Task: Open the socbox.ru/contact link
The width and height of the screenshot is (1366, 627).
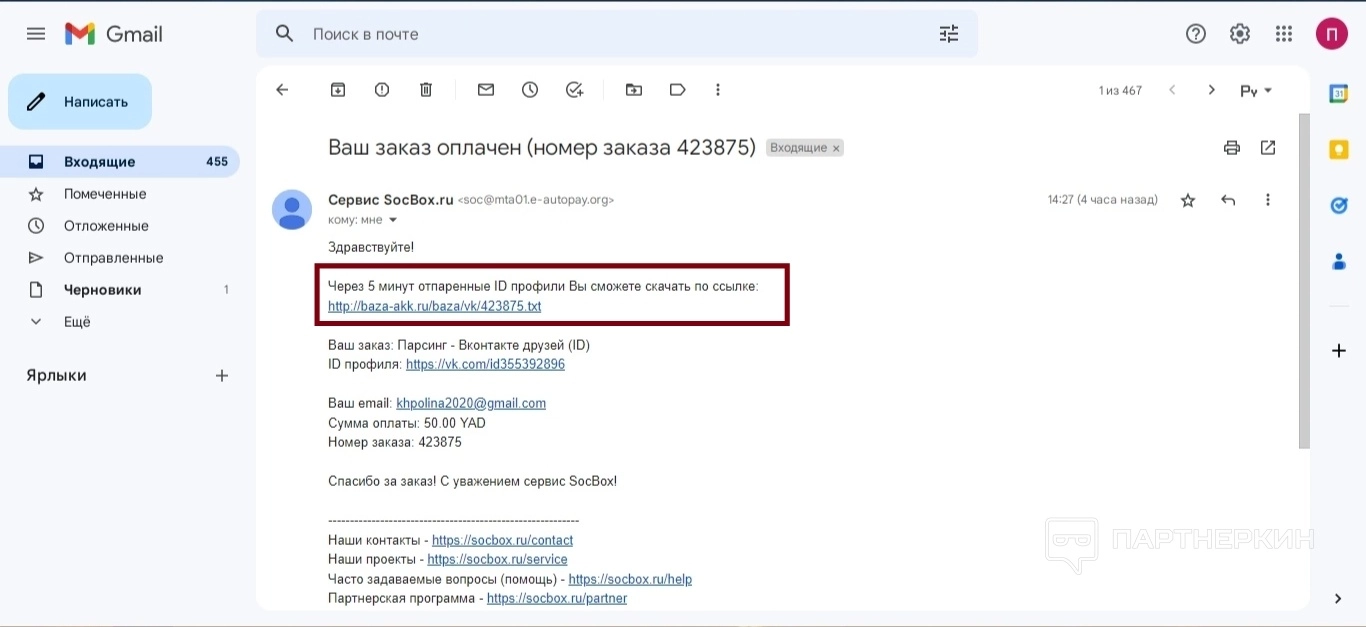Action: pos(502,540)
